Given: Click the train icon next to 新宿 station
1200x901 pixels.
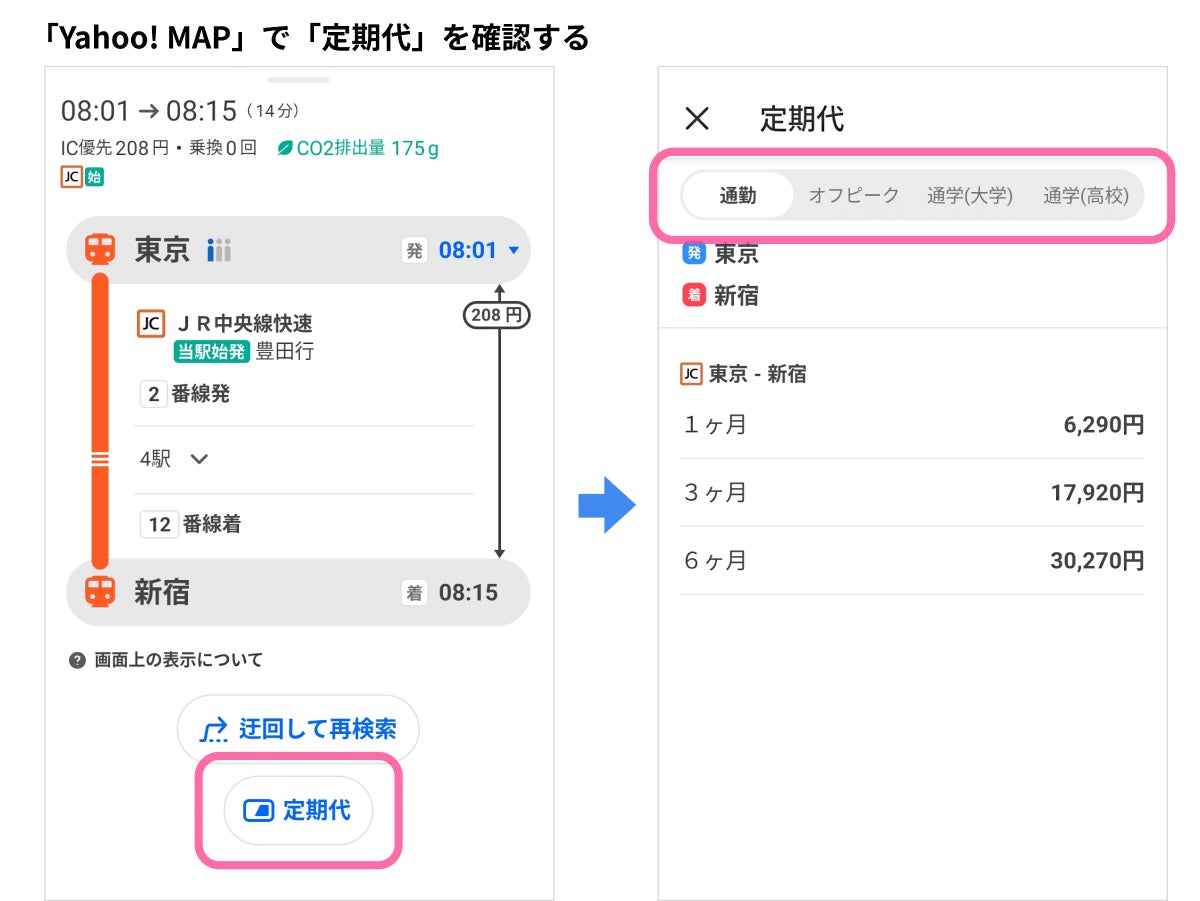Looking at the screenshot, I should pyautogui.click(x=99, y=592).
